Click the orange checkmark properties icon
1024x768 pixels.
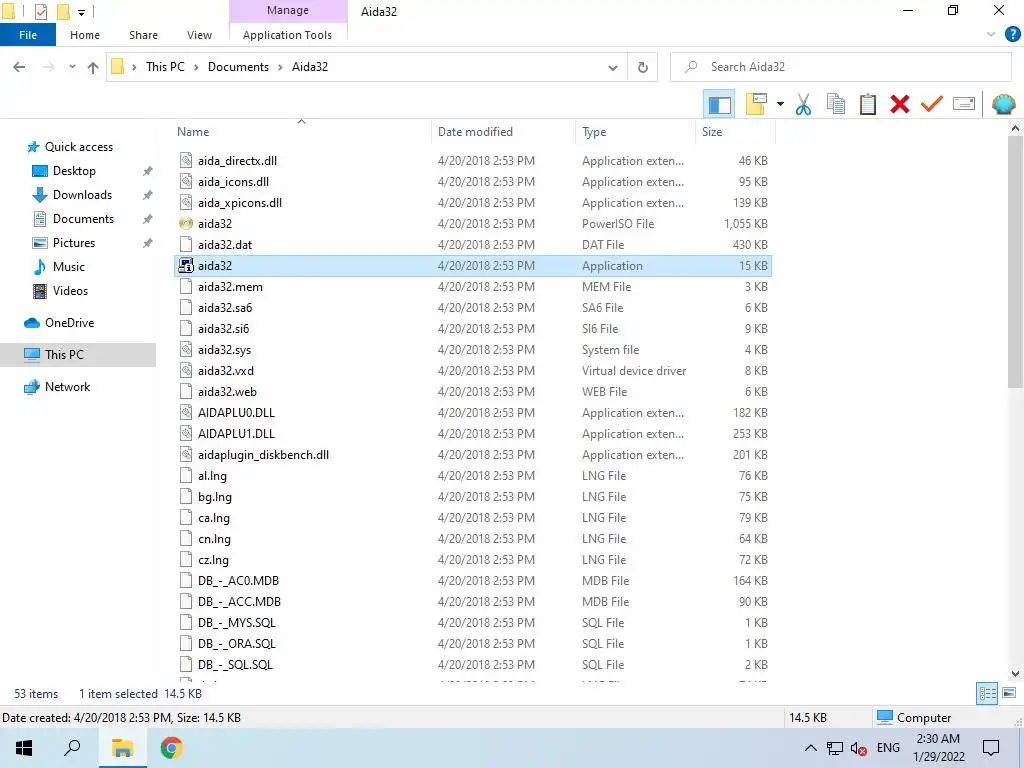[x=932, y=104]
